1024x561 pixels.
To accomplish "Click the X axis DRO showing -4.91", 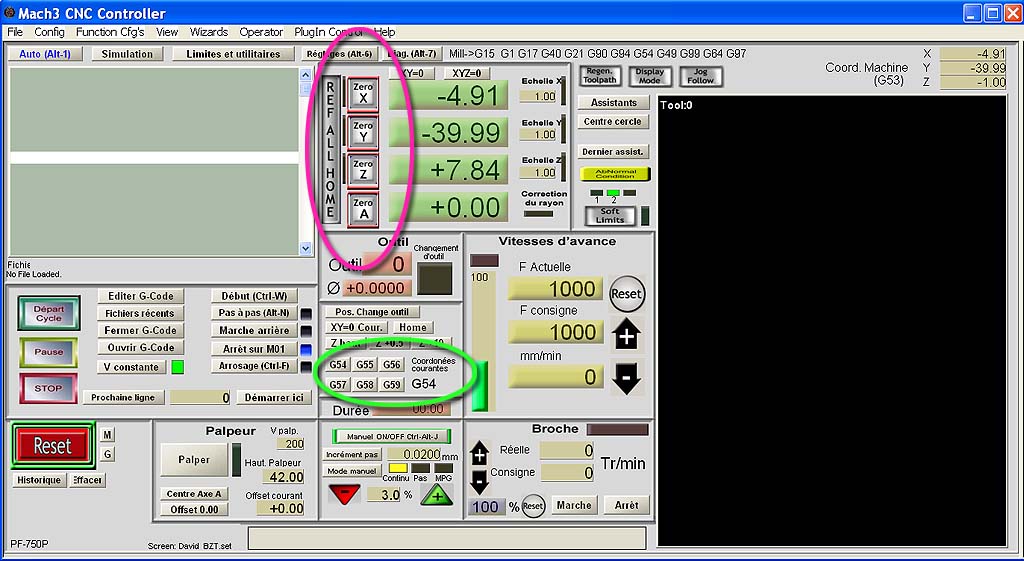I will pyautogui.click(x=449, y=95).
